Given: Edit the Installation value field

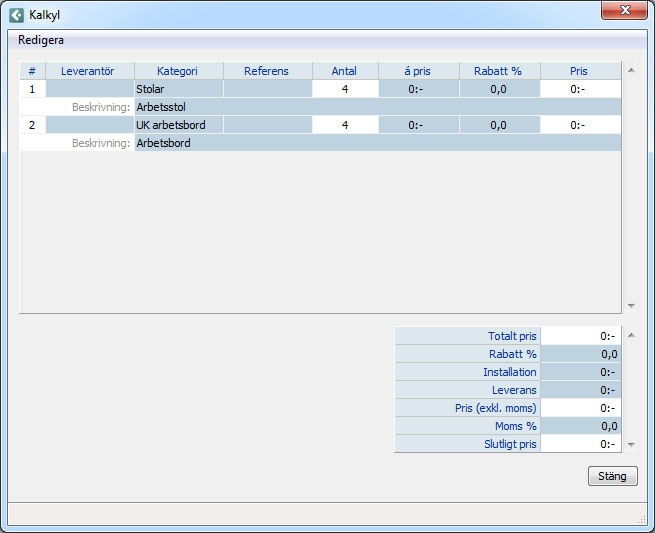Looking at the screenshot, I should pos(580,372).
